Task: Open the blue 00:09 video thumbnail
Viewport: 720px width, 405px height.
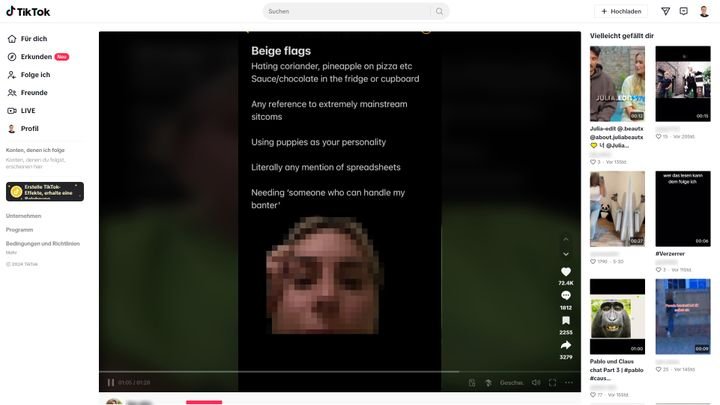Action: (x=683, y=316)
